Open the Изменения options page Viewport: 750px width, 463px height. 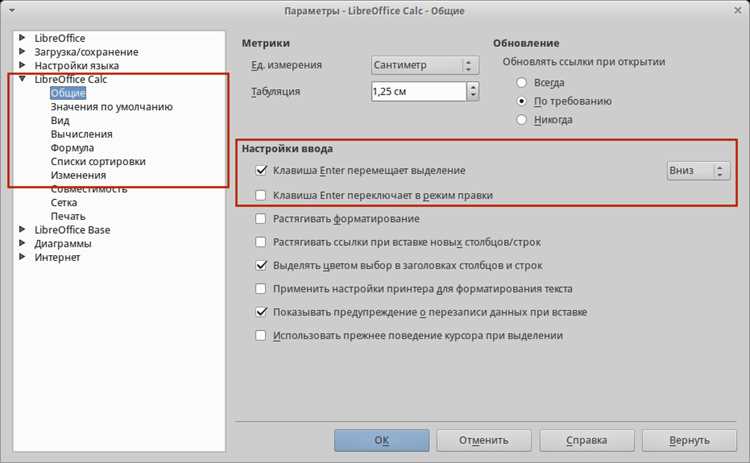(x=78, y=175)
